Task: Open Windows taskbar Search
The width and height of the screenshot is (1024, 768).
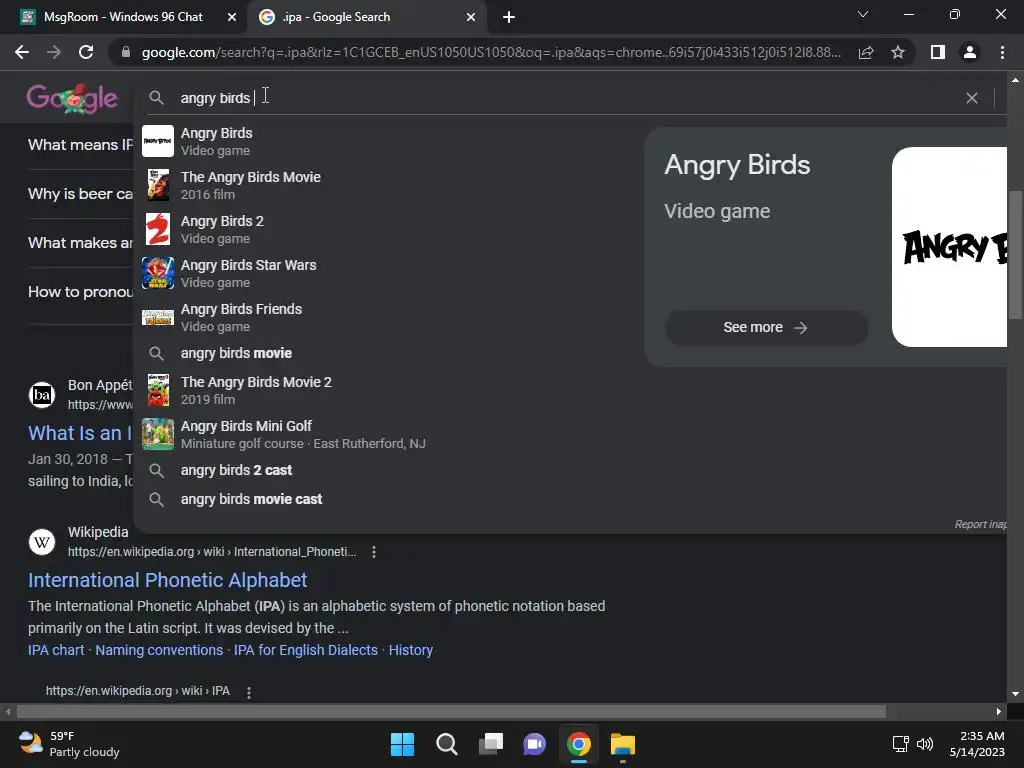Action: pyautogui.click(x=447, y=744)
